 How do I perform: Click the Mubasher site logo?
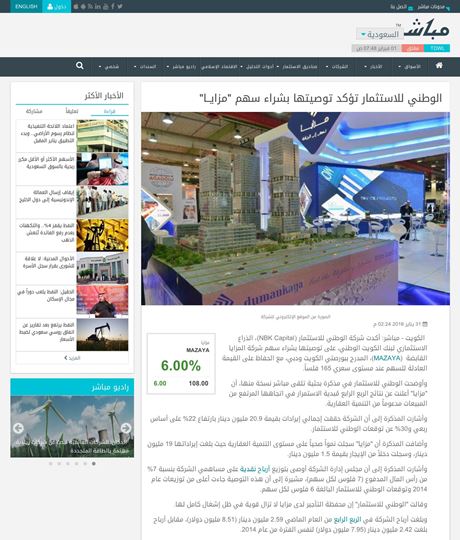pos(427,28)
